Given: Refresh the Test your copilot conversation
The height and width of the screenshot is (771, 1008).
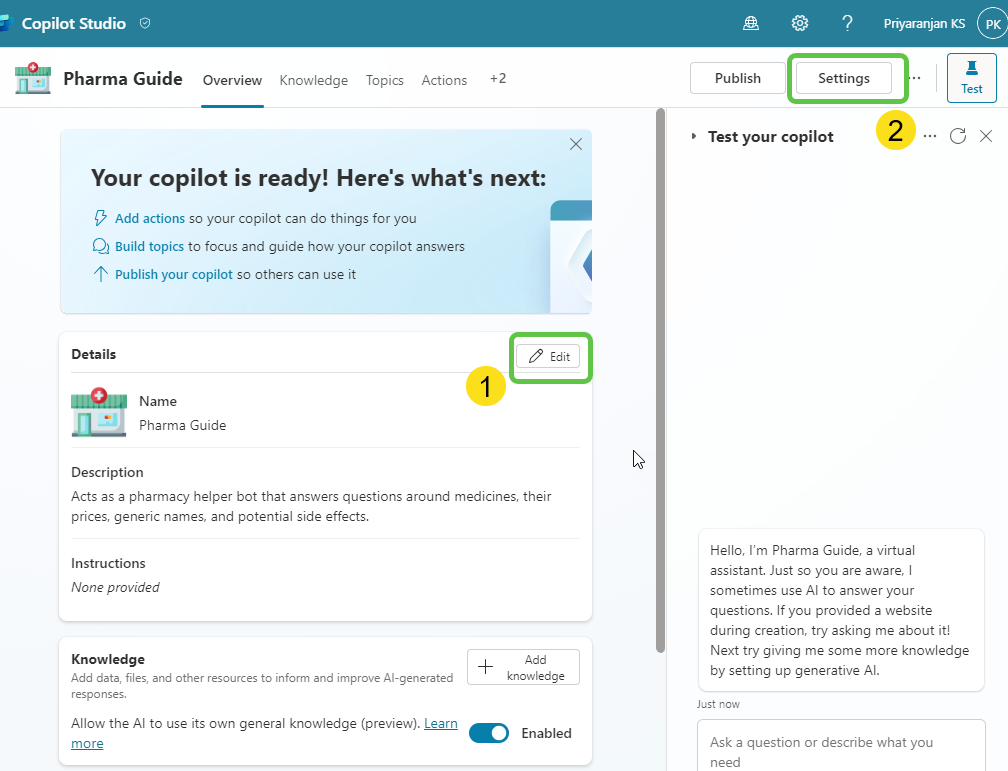Looking at the screenshot, I should pyautogui.click(x=957, y=136).
